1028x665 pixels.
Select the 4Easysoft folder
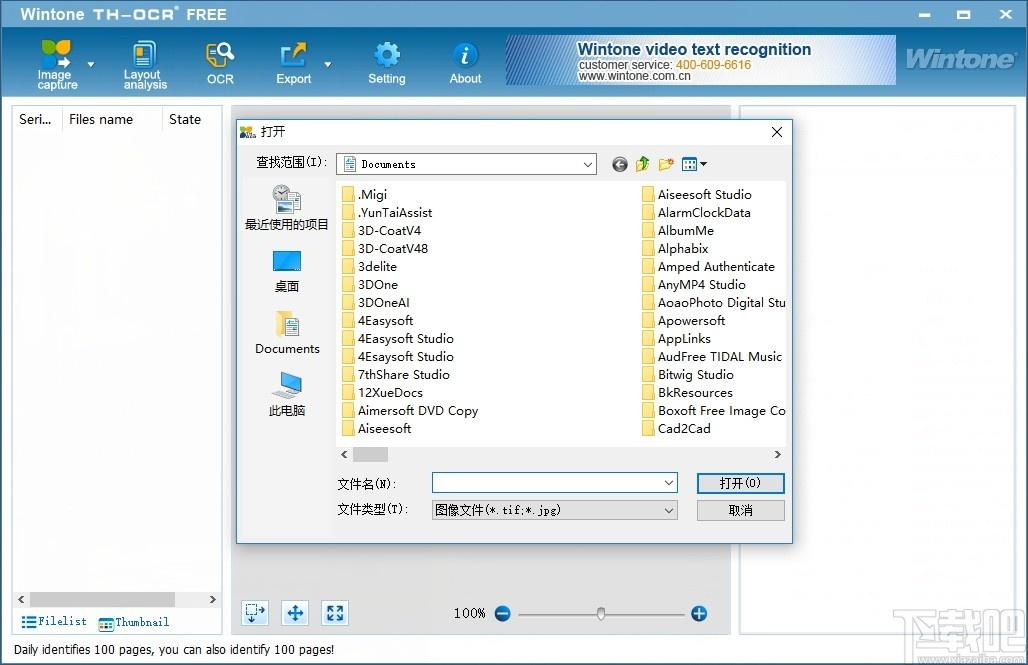[x=378, y=321]
